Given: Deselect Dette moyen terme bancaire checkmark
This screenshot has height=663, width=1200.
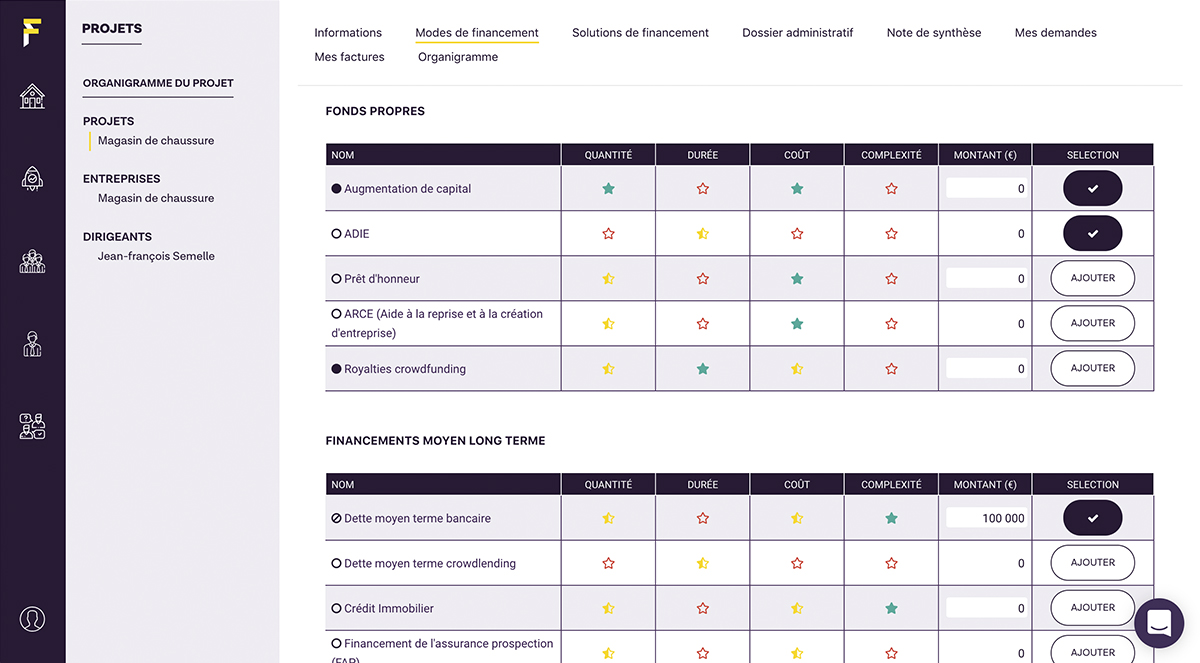Looking at the screenshot, I should 1092,518.
